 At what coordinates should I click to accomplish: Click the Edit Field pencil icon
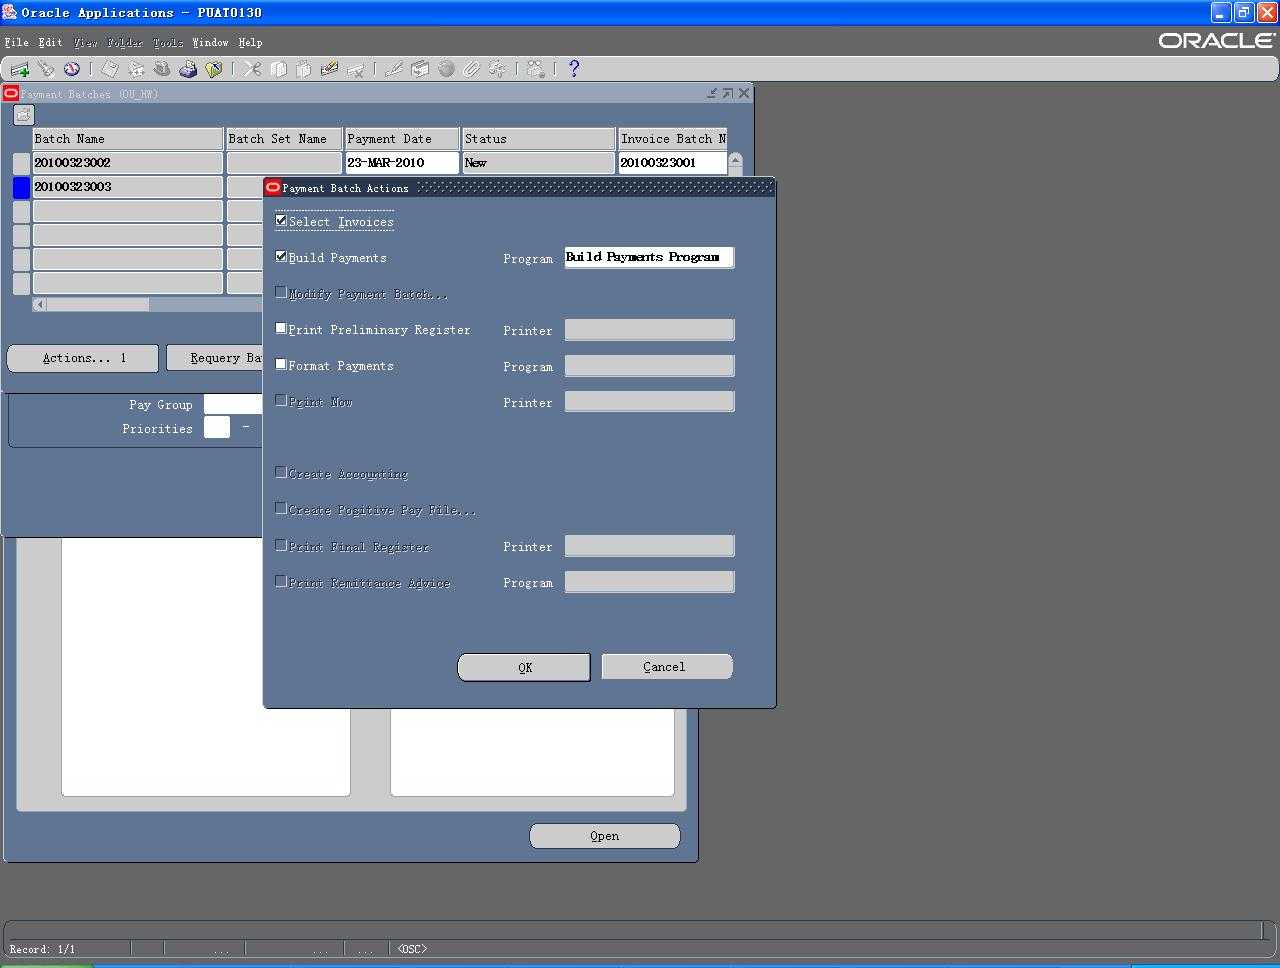pyautogui.click(x=394, y=69)
